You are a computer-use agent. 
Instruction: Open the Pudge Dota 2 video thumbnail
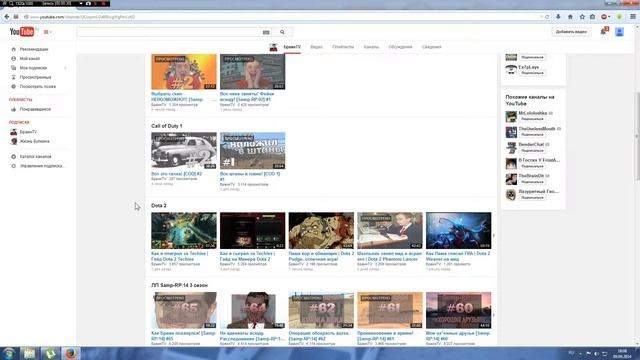click(321, 231)
